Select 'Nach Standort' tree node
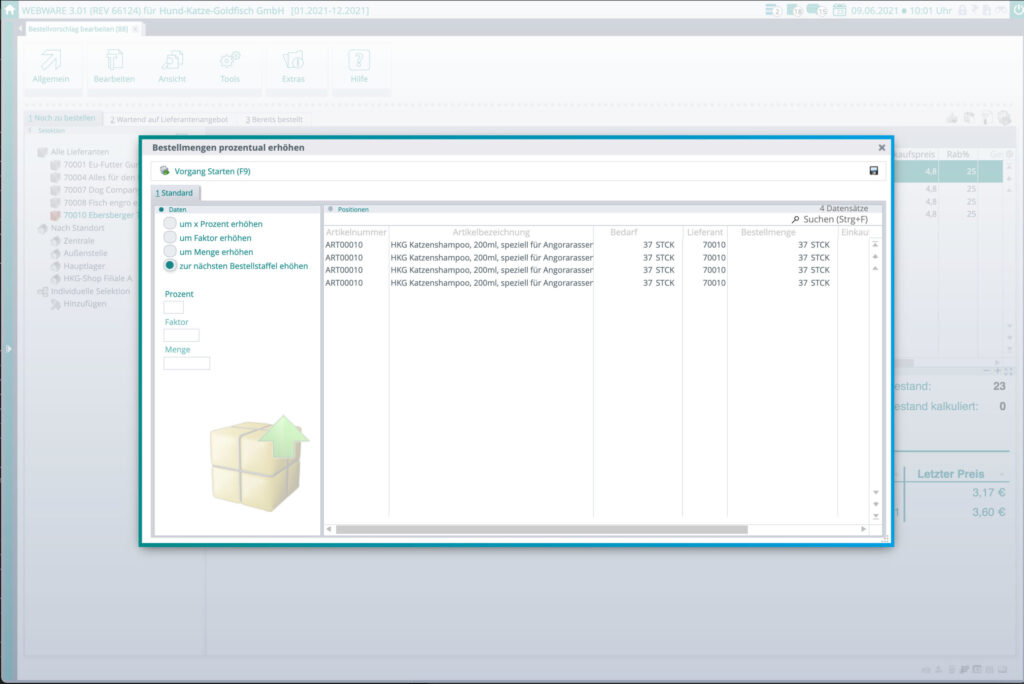The image size is (1024, 684). pos(77,228)
